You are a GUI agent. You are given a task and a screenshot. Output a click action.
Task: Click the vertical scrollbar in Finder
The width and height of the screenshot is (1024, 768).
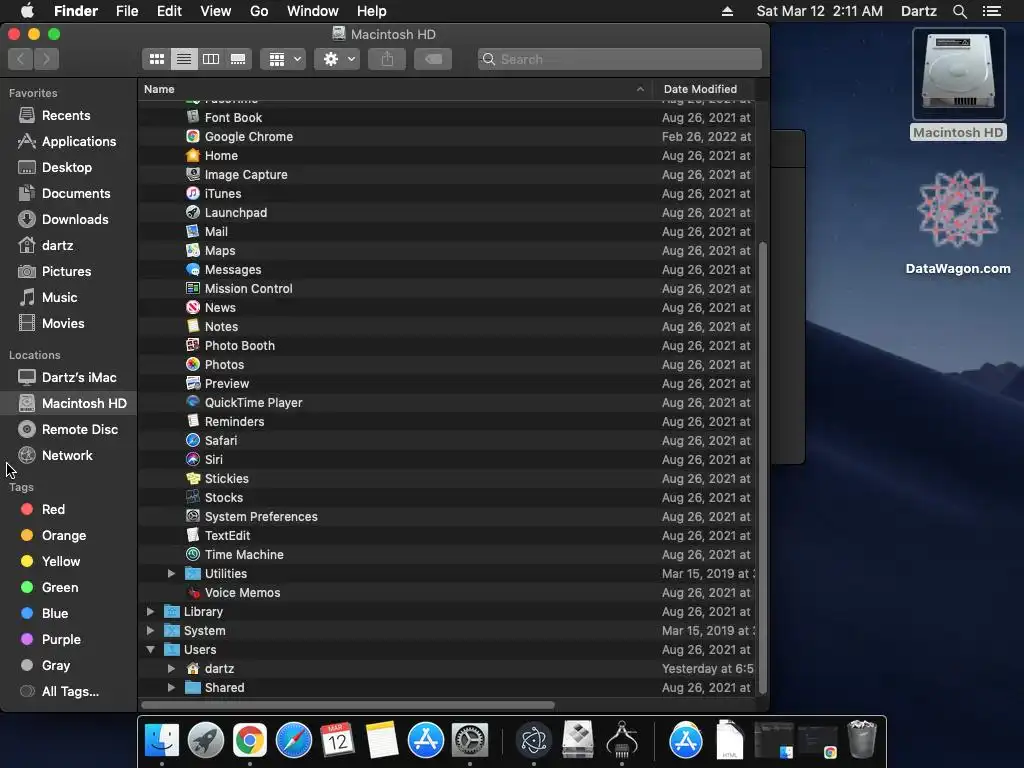coord(762,468)
